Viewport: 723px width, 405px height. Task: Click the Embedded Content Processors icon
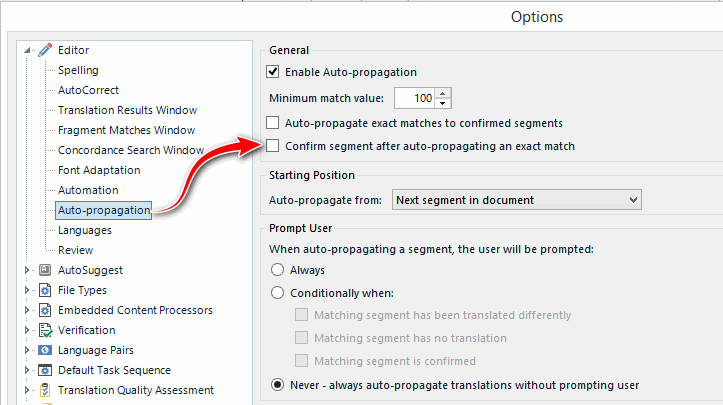tap(45, 310)
